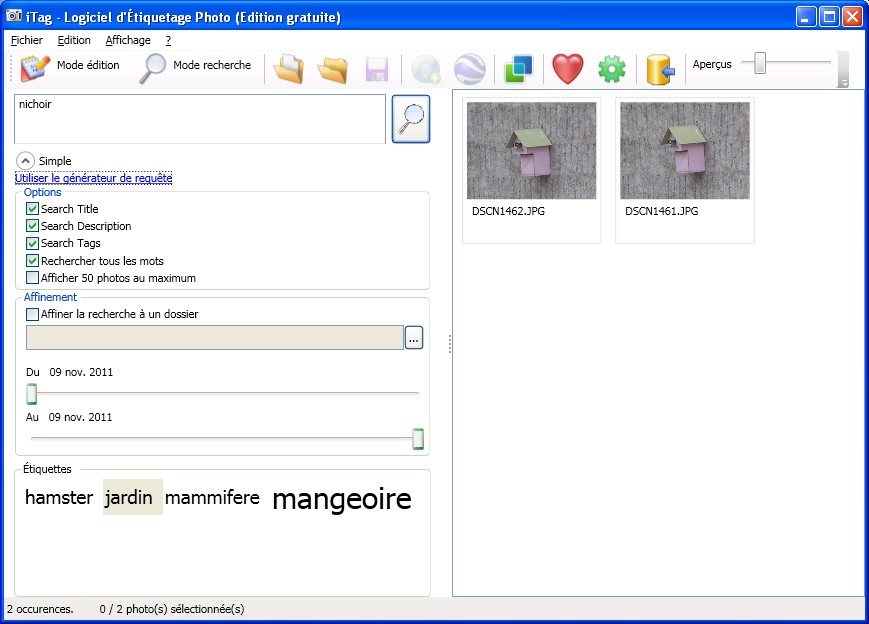Screen dimensions: 869x624
Task: Open the Fichier menu
Action: click(27, 40)
